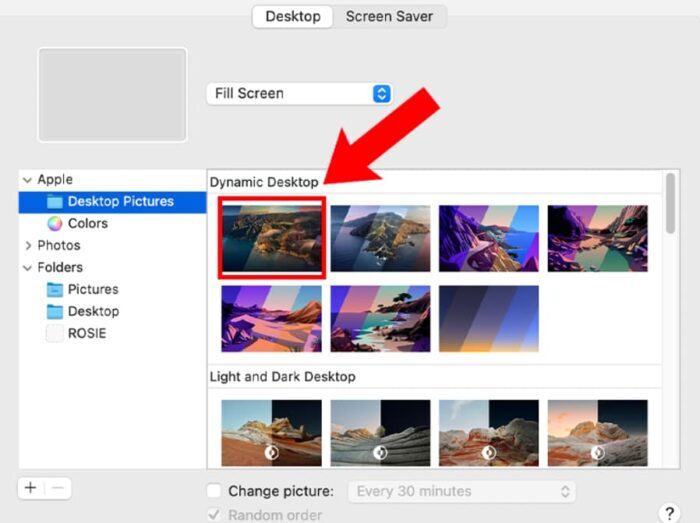This screenshot has height=523, width=700.
Task: Switch to the Screen Saver tab
Action: [389, 16]
